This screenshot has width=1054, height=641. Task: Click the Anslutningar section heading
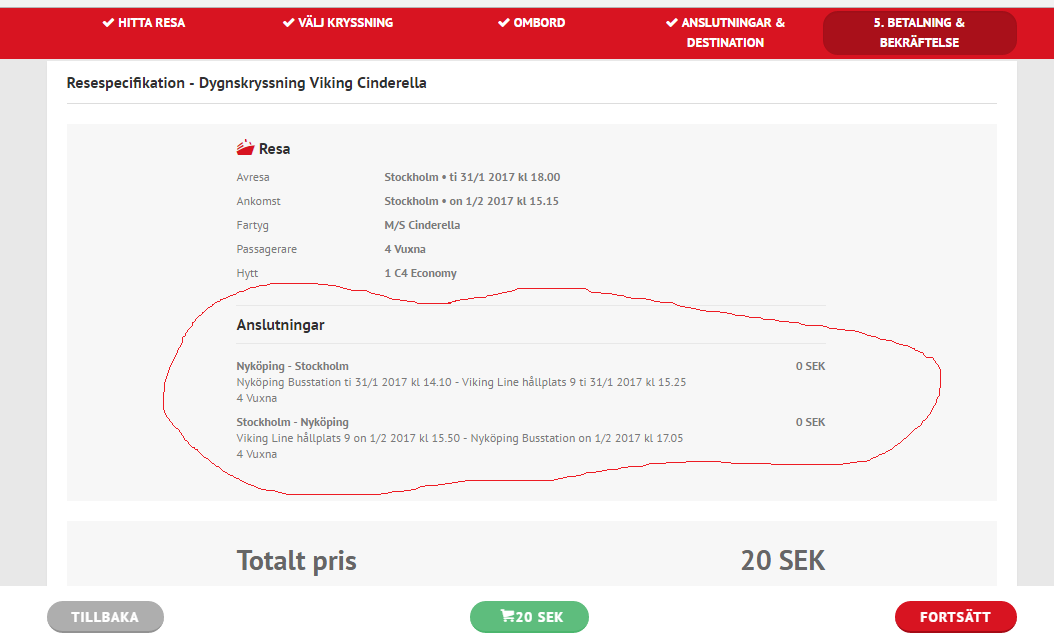280,325
